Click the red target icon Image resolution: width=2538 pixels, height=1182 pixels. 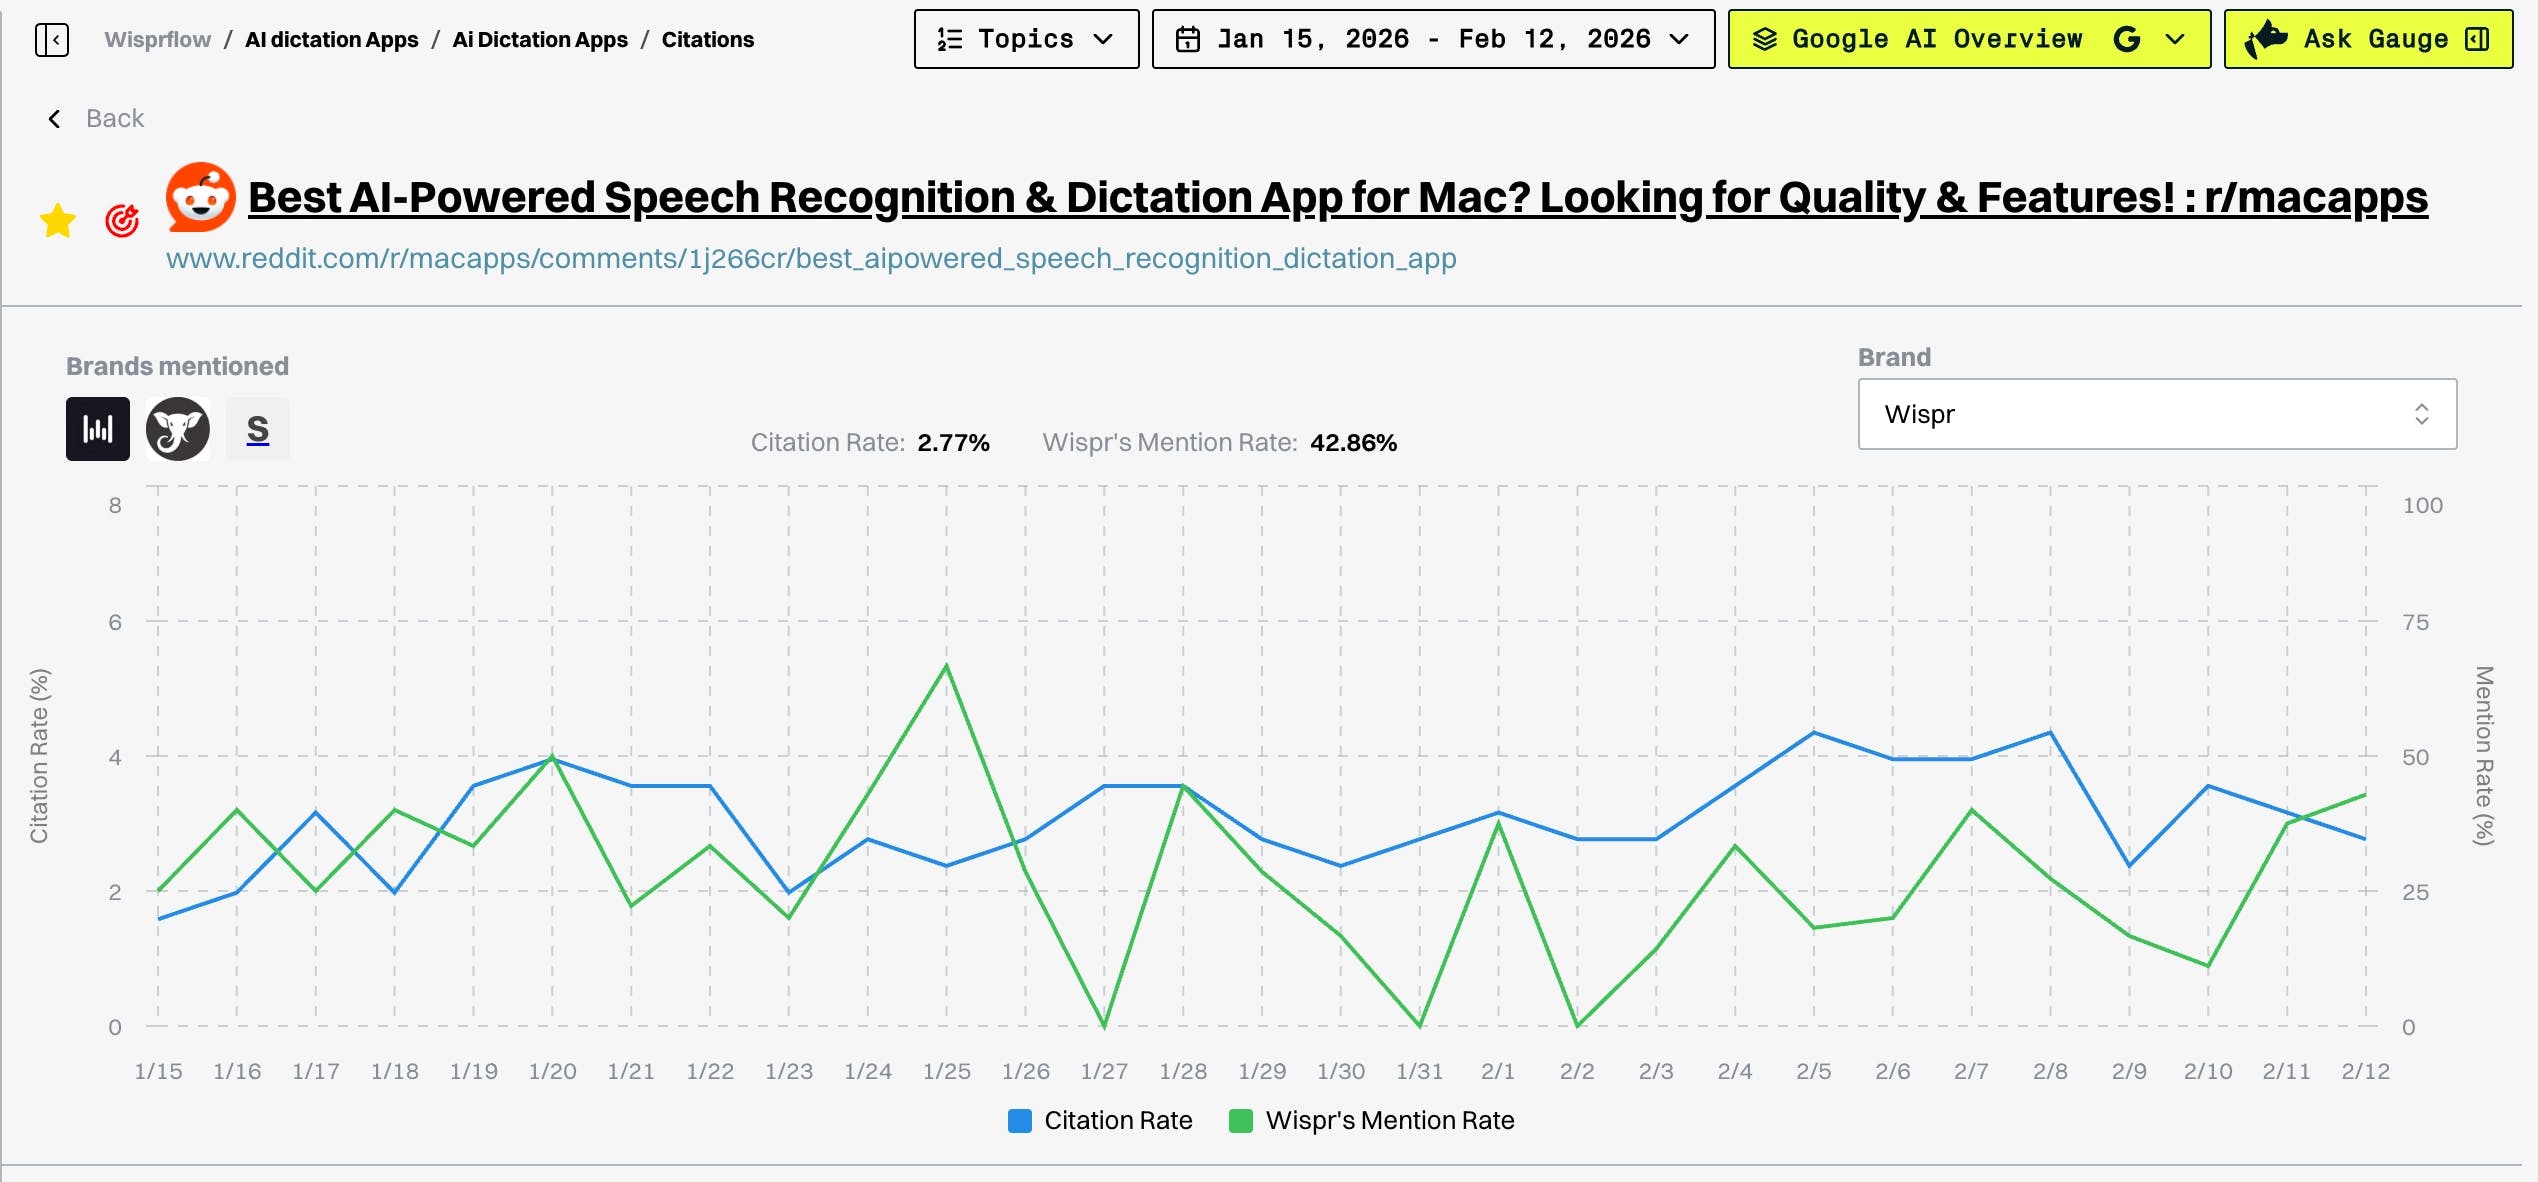[x=122, y=221]
